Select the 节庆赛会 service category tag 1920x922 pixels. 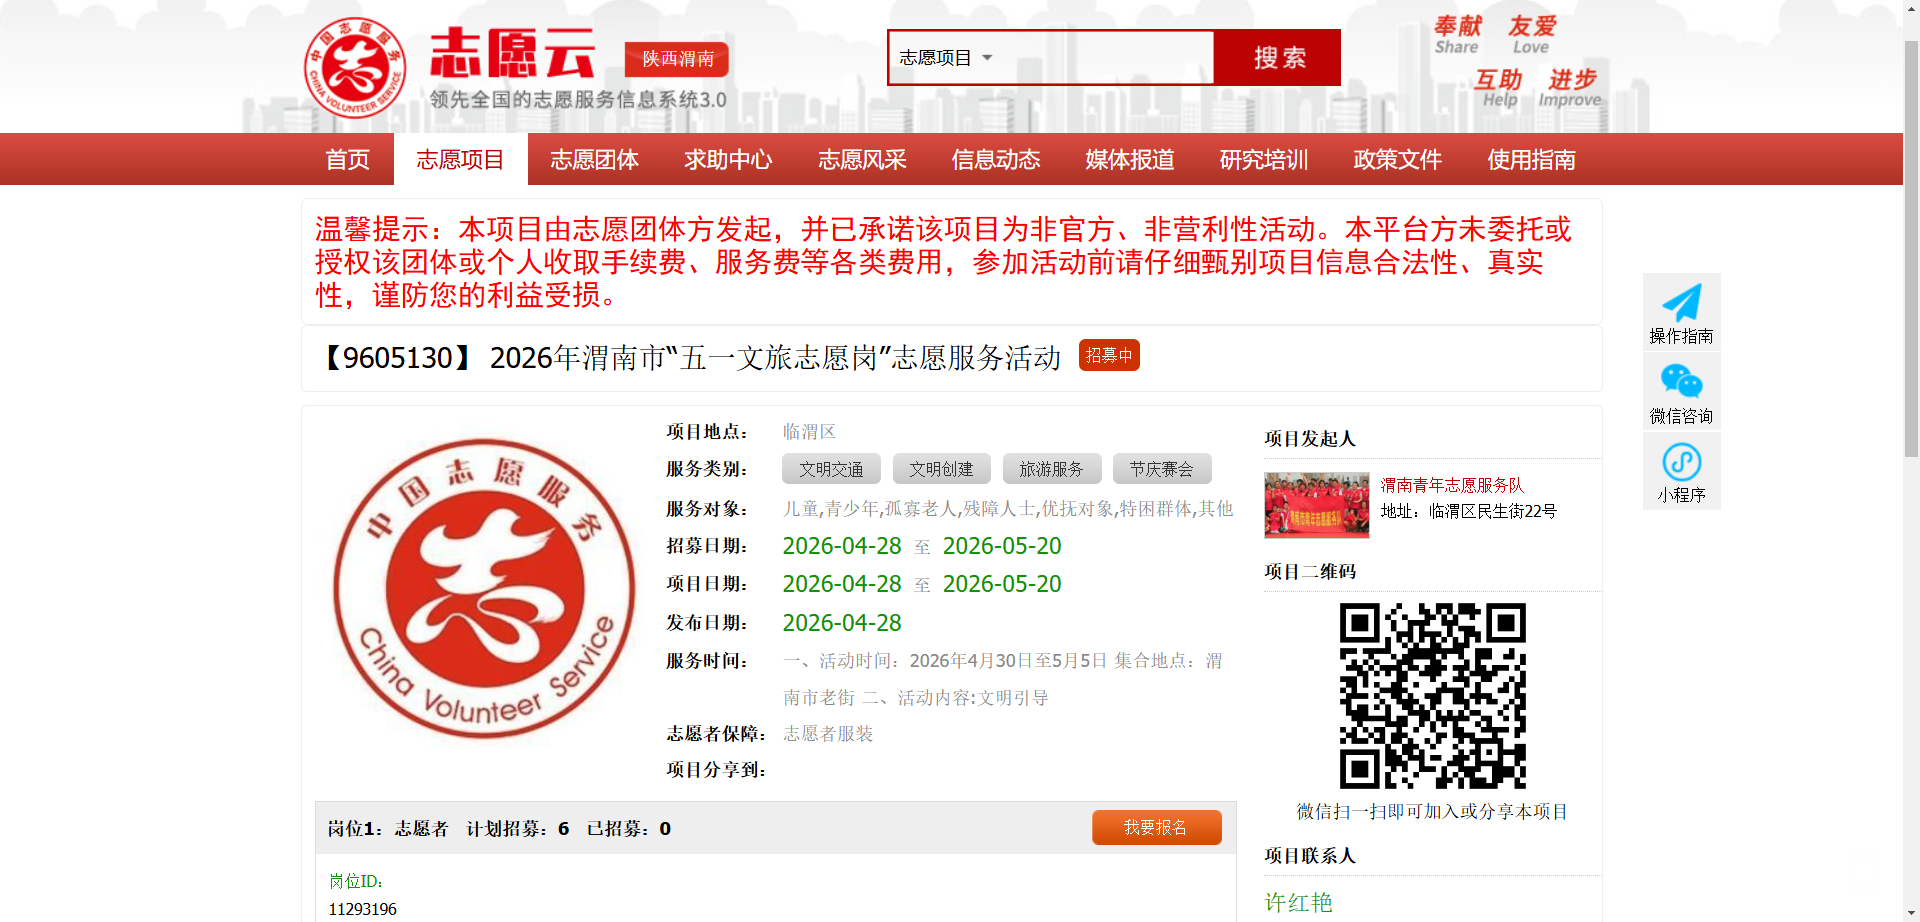click(x=1161, y=469)
